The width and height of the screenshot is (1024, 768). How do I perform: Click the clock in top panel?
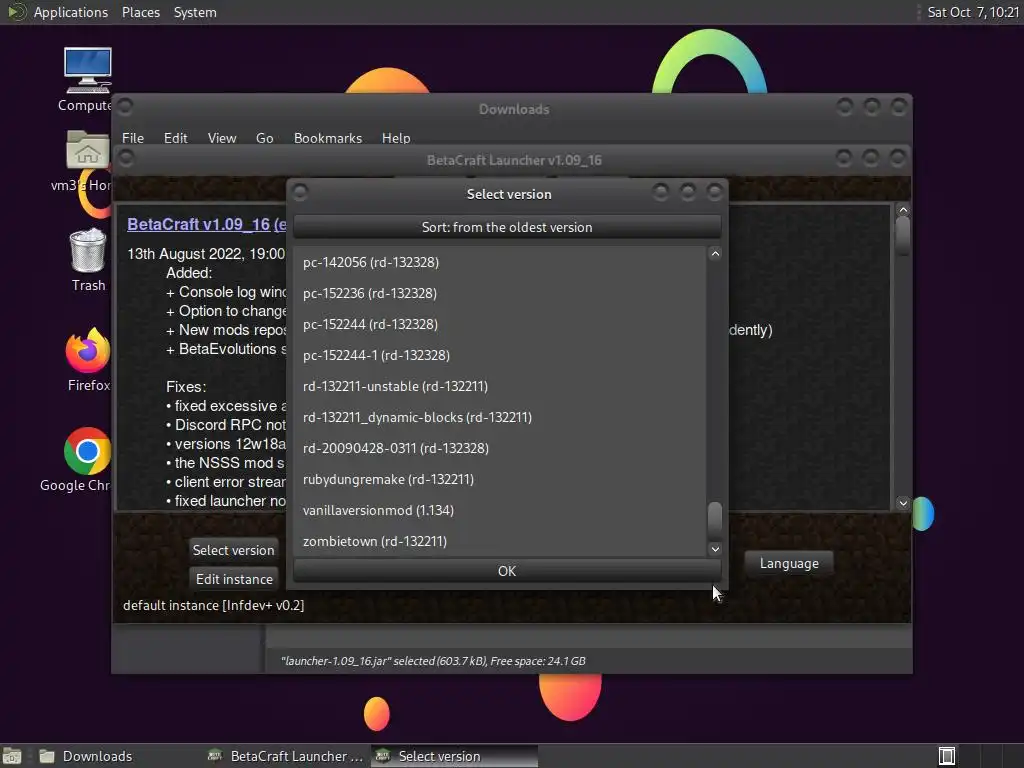point(973,12)
